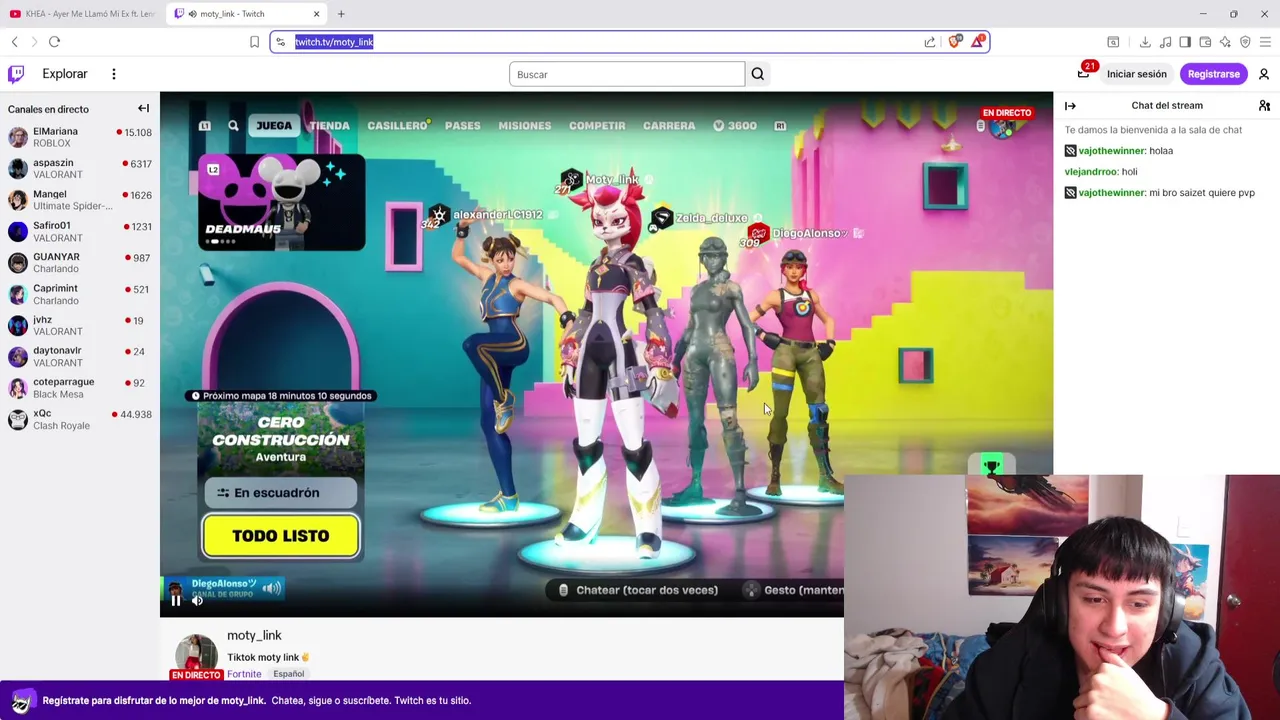This screenshot has width=1280, height=720.
Task: Go back with the browser back arrow
Action: pyautogui.click(x=15, y=42)
